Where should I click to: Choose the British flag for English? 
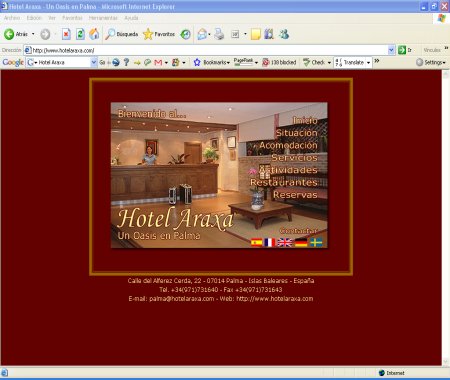tap(285, 242)
